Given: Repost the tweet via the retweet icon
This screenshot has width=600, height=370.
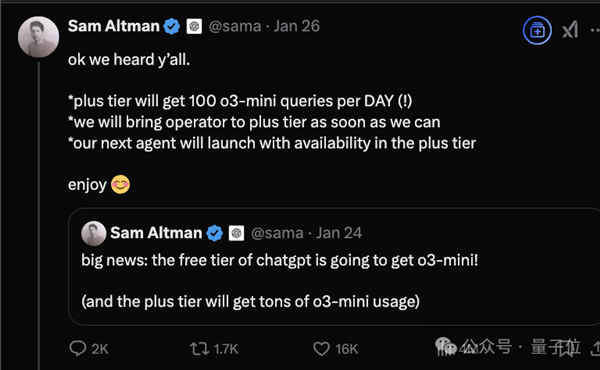Looking at the screenshot, I should 199,349.
